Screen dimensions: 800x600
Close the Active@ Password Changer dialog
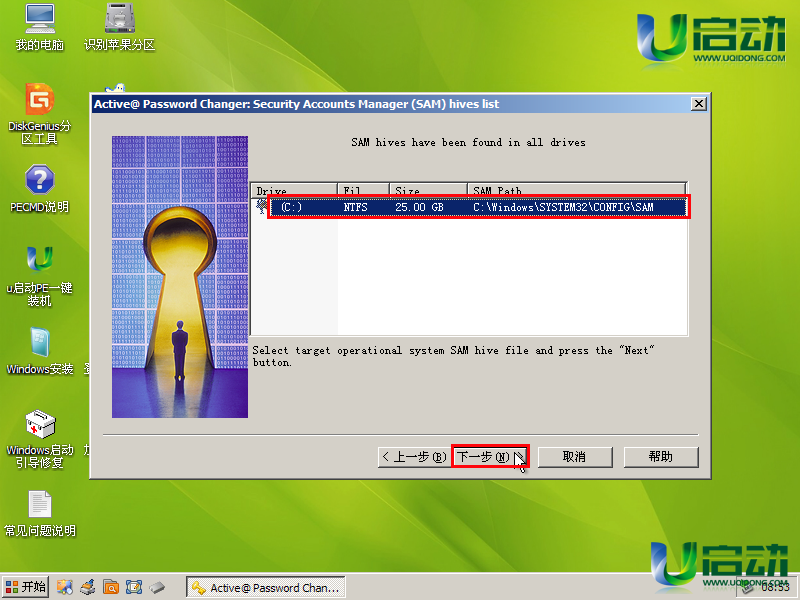[698, 104]
